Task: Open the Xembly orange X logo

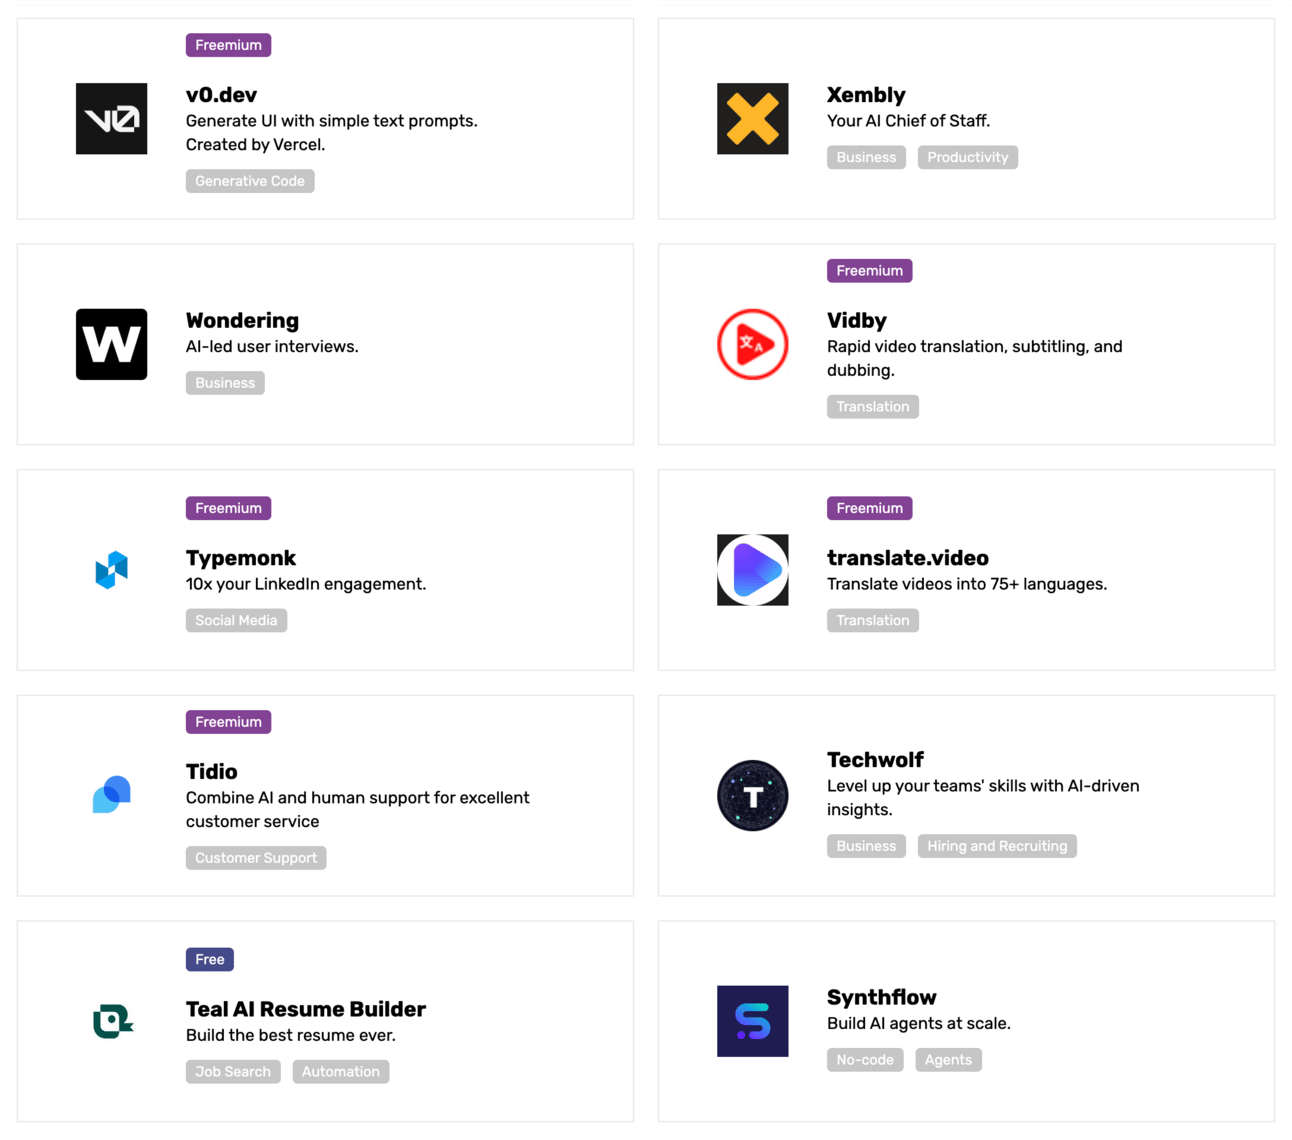Action: tap(752, 119)
